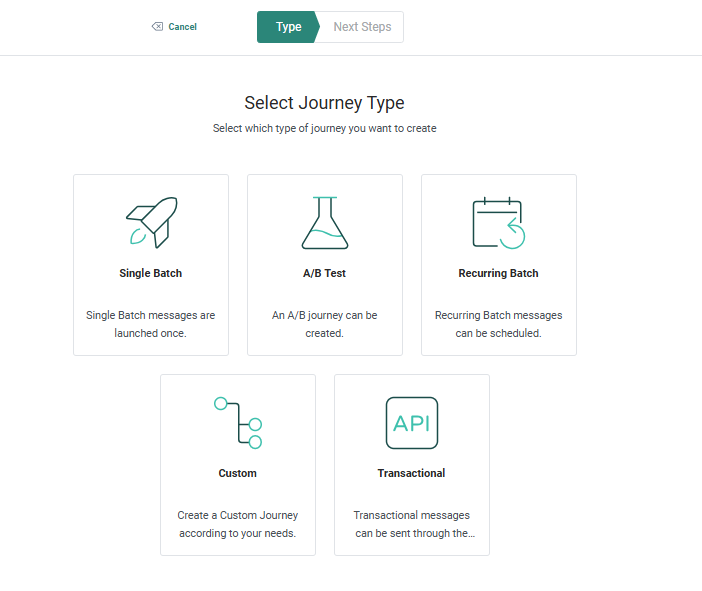Viewport: 702px width, 591px height.
Task: Cancel the journey creation
Action: (182, 27)
